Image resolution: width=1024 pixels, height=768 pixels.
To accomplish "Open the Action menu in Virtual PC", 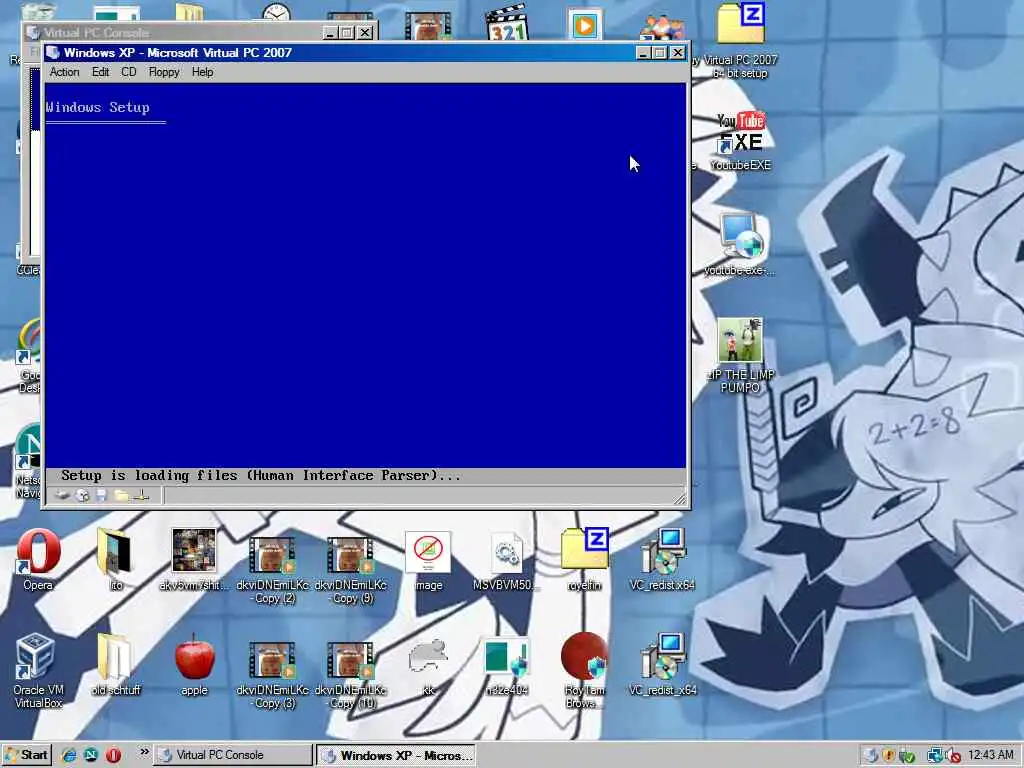I will [x=65, y=72].
